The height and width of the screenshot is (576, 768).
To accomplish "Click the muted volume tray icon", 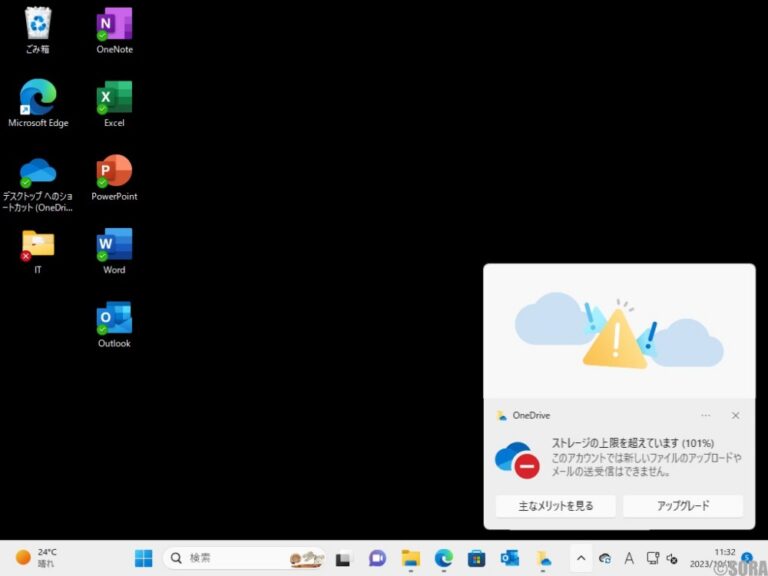I will pos(672,558).
